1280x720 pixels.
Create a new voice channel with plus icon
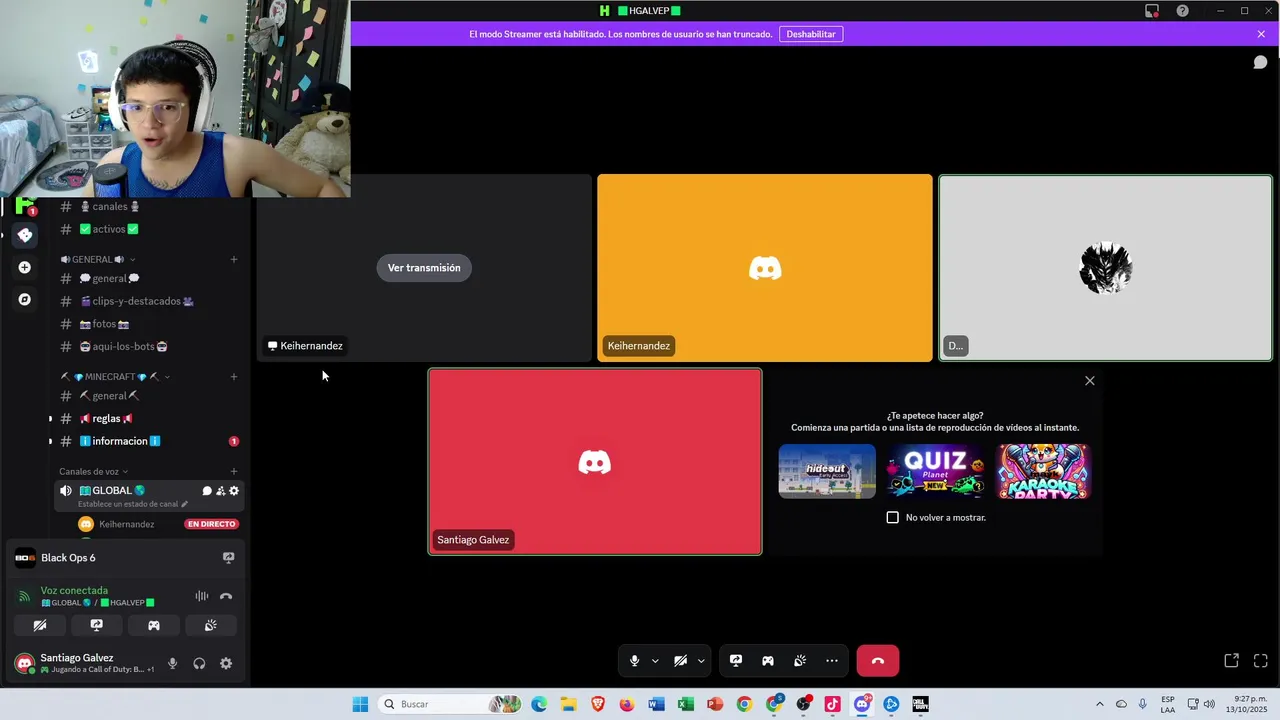[234, 471]
